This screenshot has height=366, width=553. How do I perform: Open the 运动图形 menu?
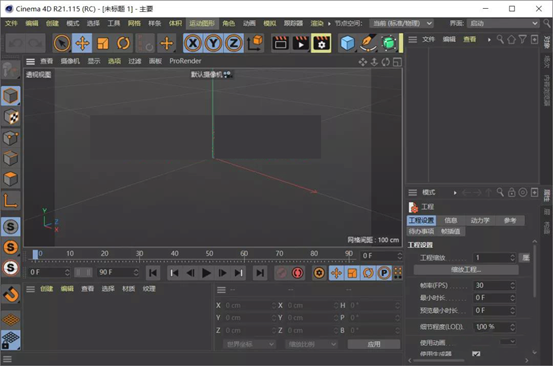[202, 23]
